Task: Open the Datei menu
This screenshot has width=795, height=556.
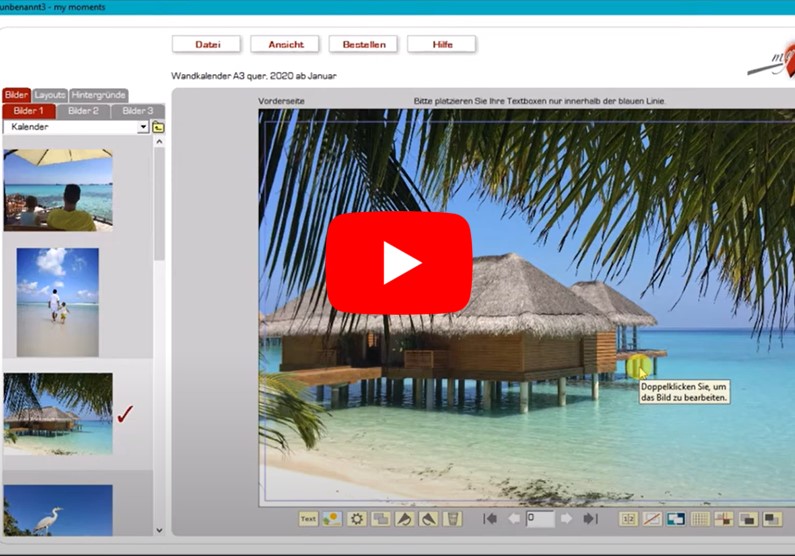Action: click(x=207, y=44)
